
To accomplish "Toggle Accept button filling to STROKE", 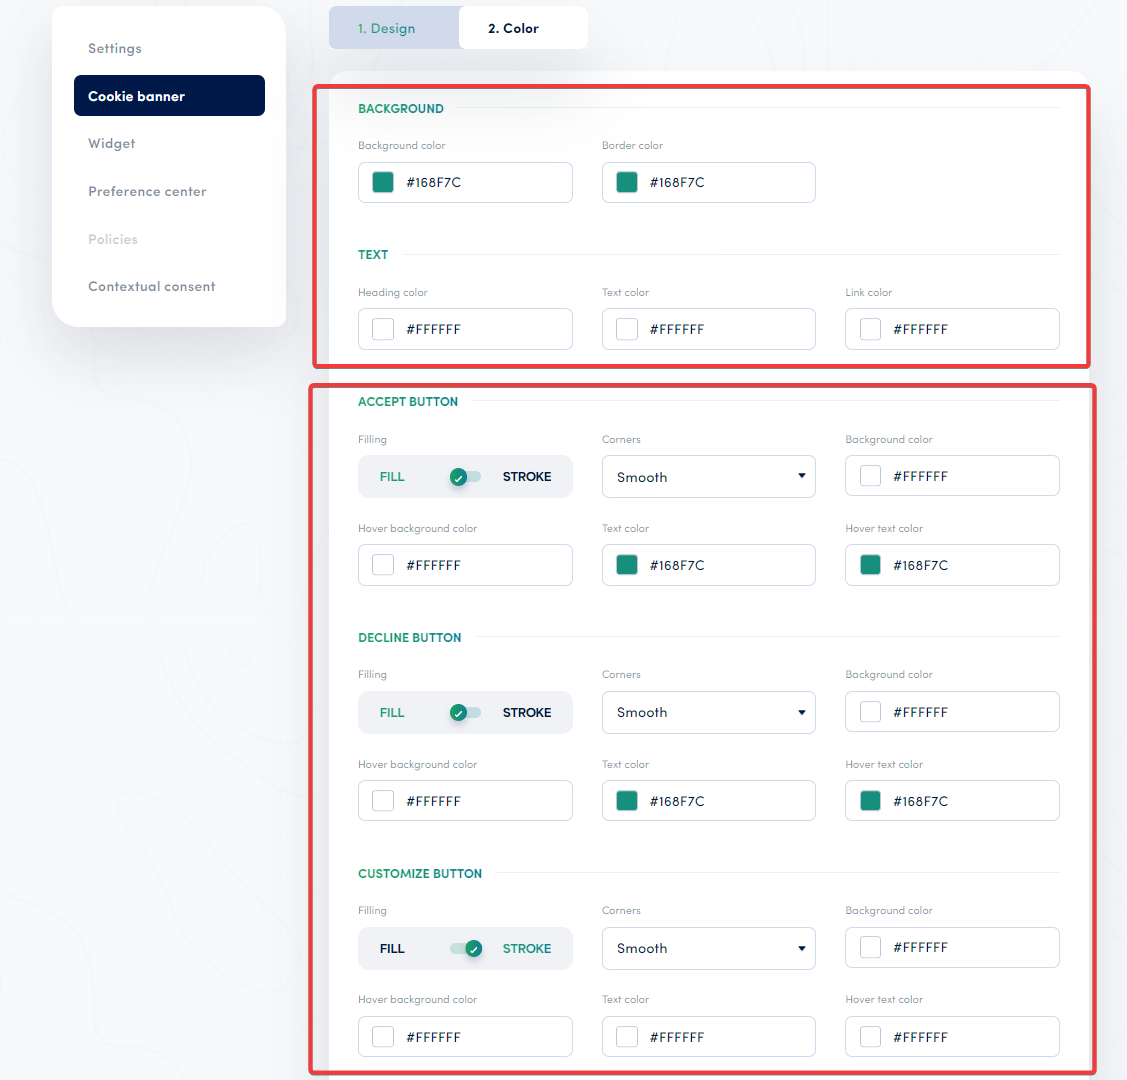I will pyautogui.click(x=465, y=476).
